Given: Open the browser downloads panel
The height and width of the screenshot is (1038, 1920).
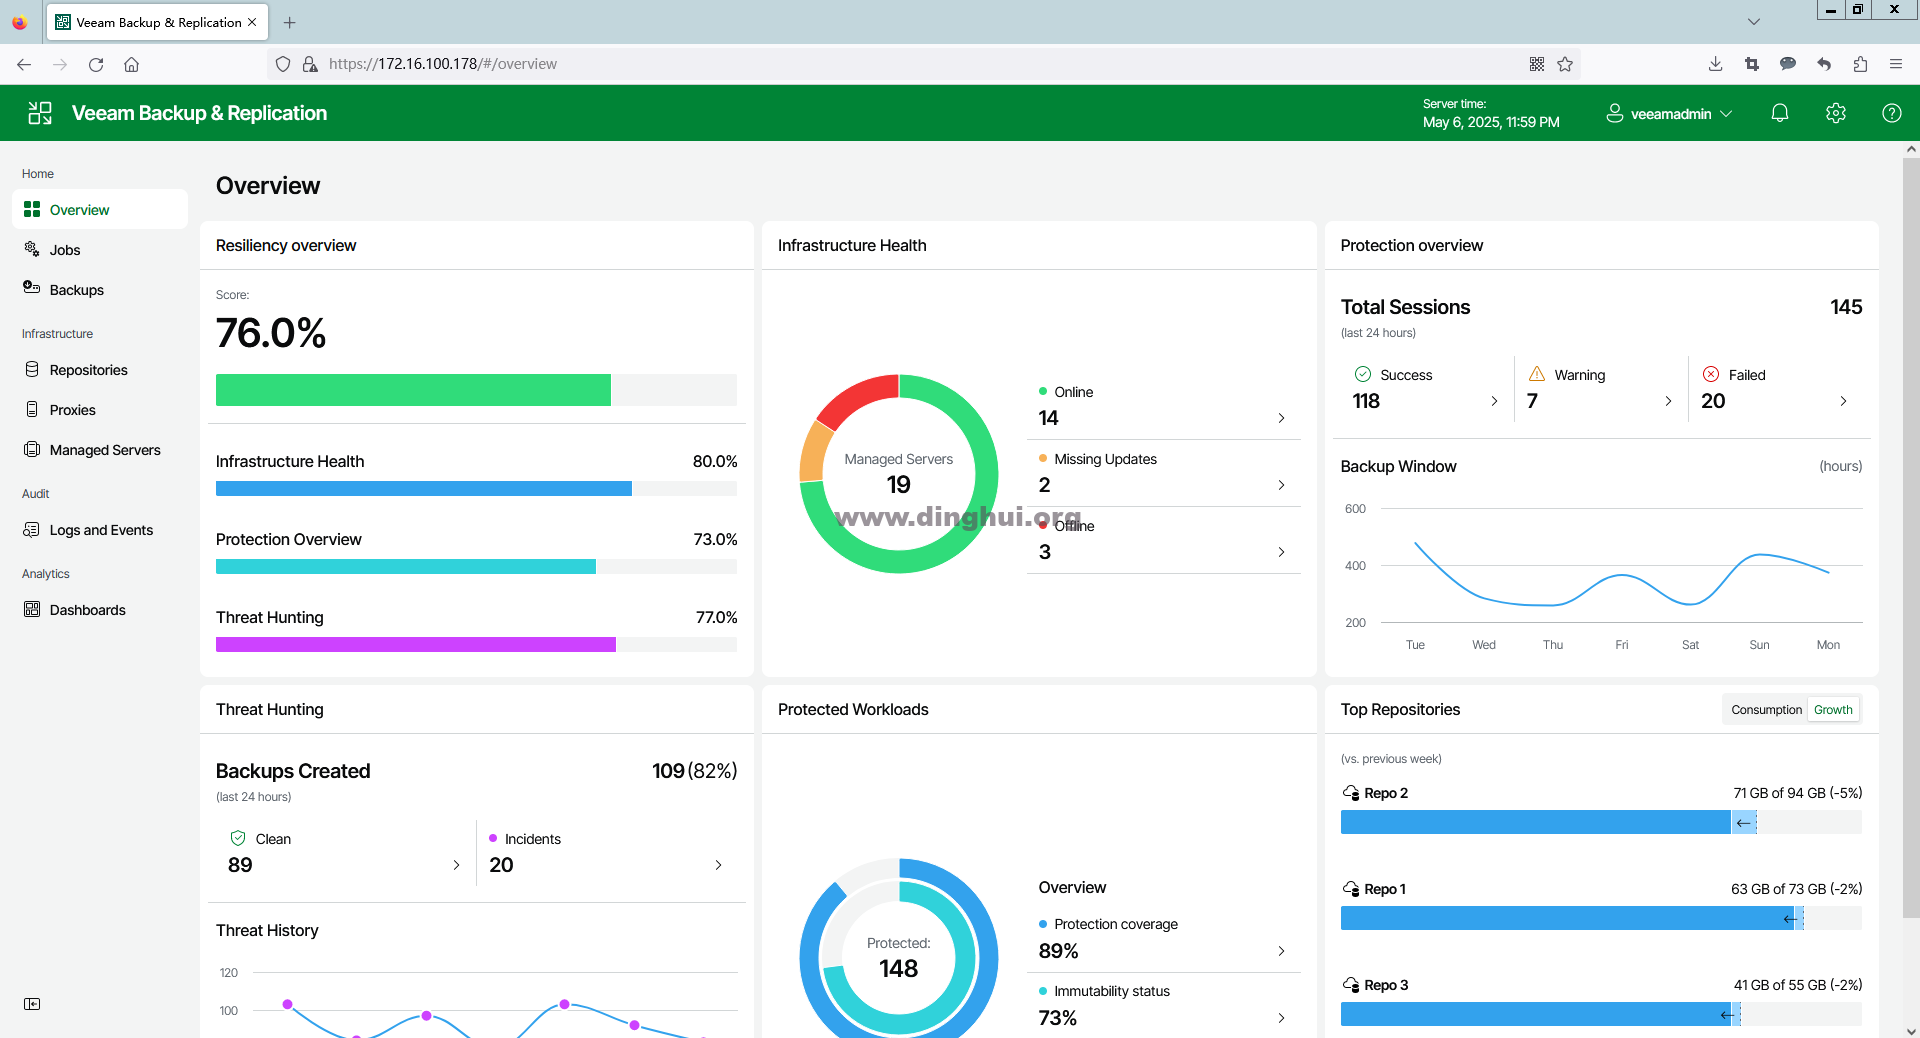Looking at the screenshot, I should (x=1715, y=64).
